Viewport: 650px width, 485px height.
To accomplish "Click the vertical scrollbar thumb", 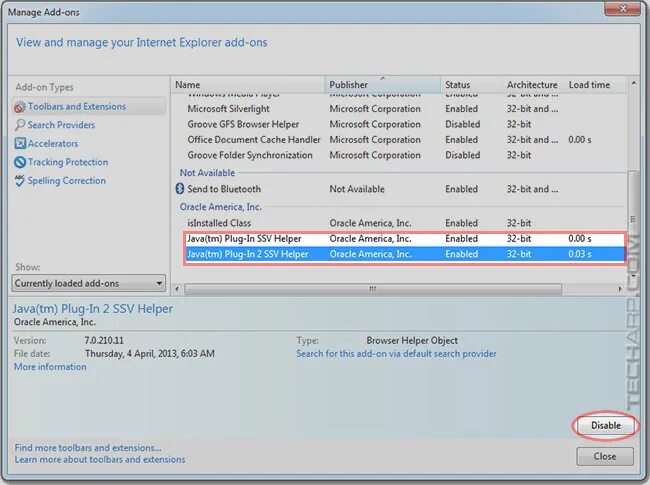I will point(633,218).
